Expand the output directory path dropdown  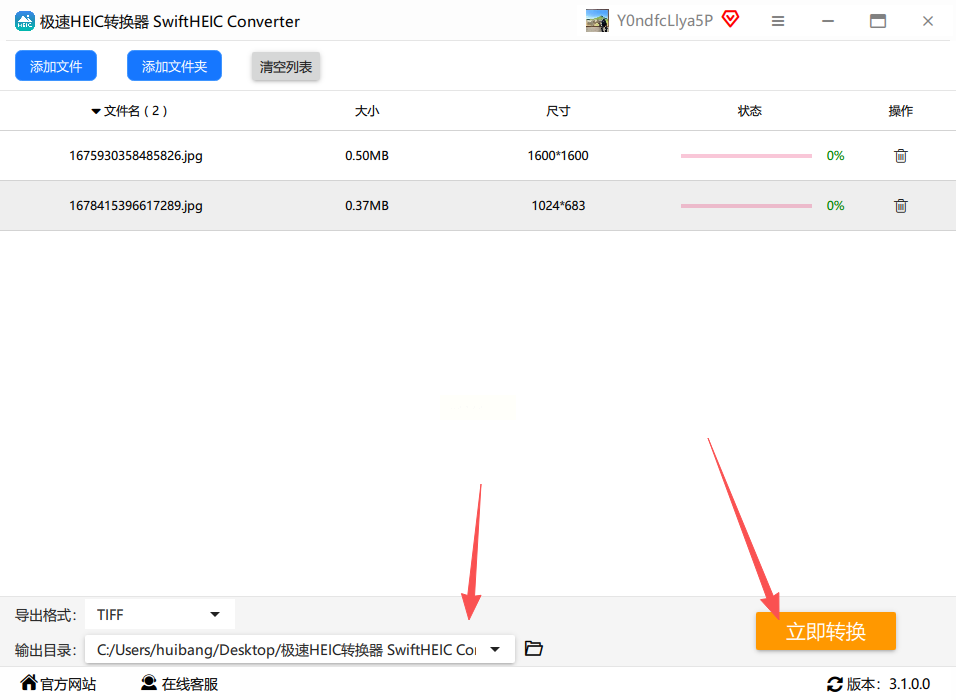[x=495, y=649]
